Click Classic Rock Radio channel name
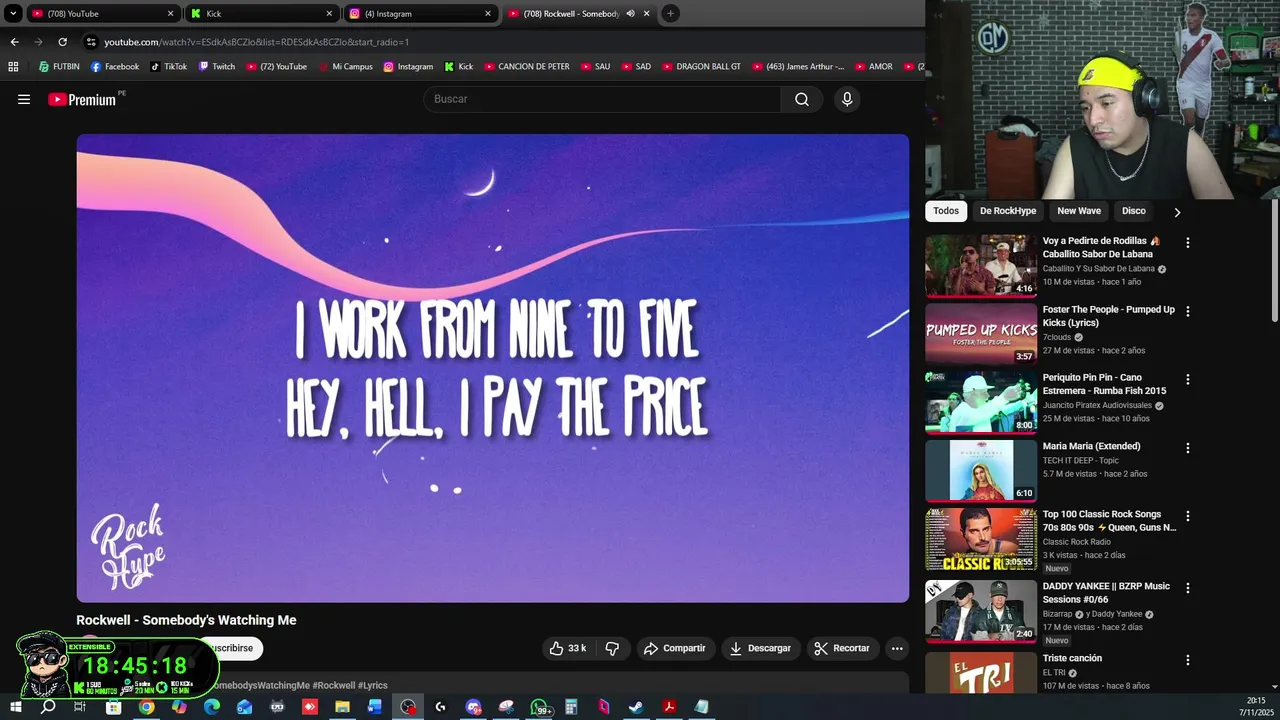The height and width of the screenshot is (720, 1280). click(x=1077, y=542)
